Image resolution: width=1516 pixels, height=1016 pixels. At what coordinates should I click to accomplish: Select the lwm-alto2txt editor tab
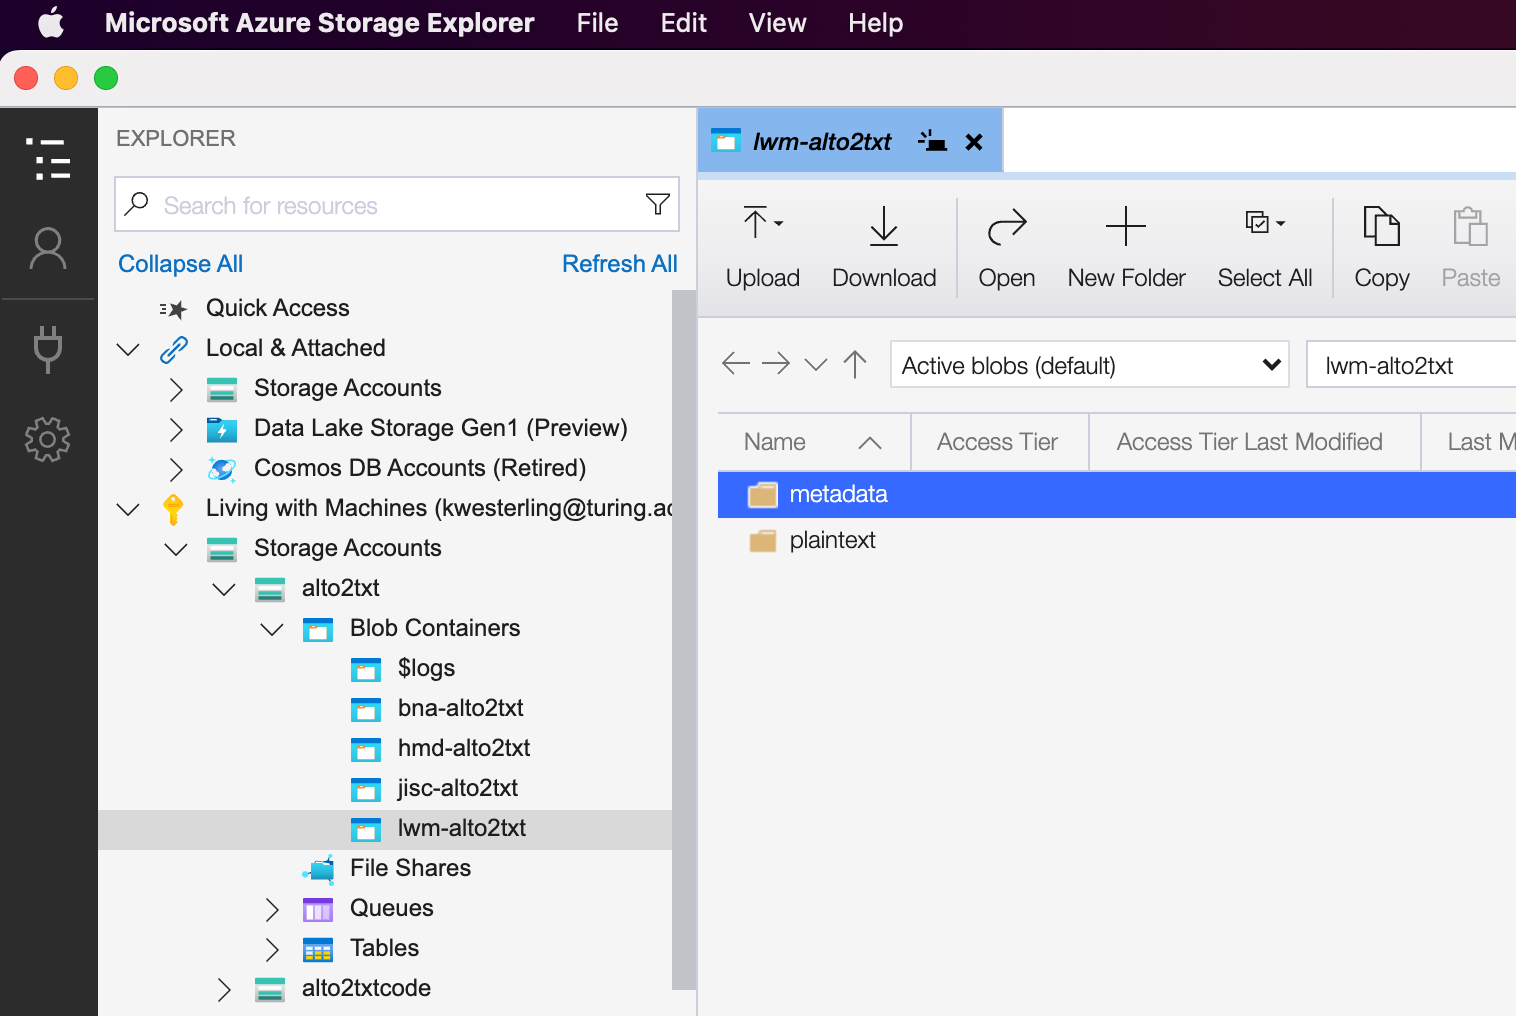[x=850, y=141]
